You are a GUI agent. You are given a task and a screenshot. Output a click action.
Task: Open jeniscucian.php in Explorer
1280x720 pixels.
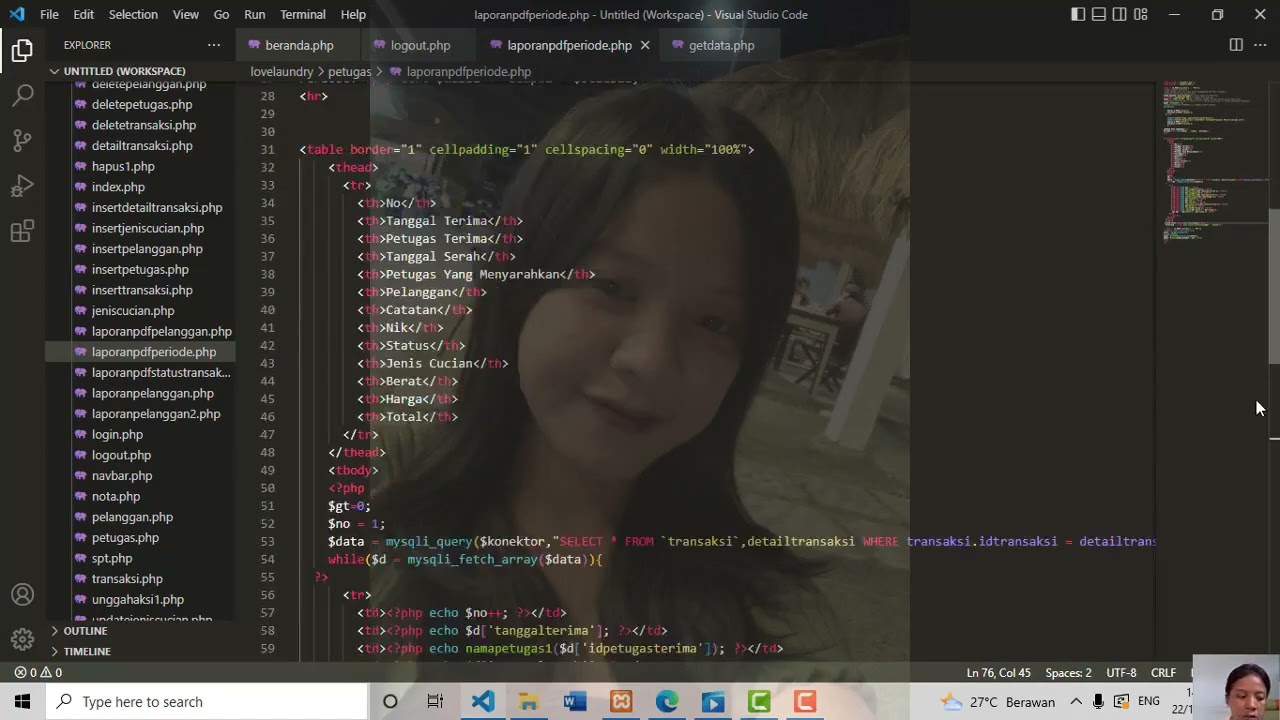[133, 311]
